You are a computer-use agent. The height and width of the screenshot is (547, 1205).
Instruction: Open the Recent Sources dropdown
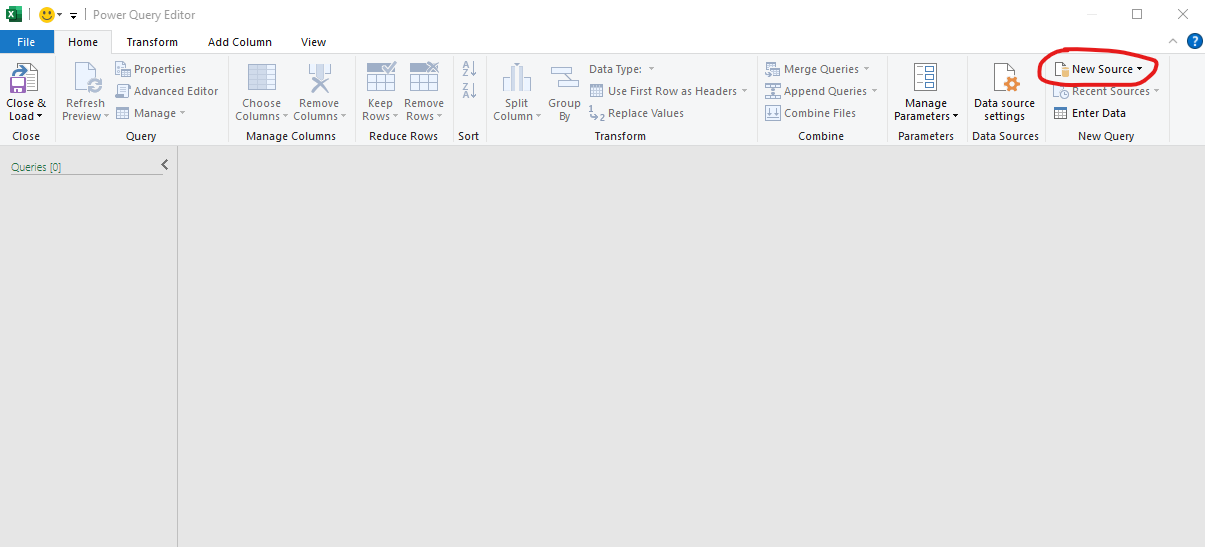(1107, 91)
